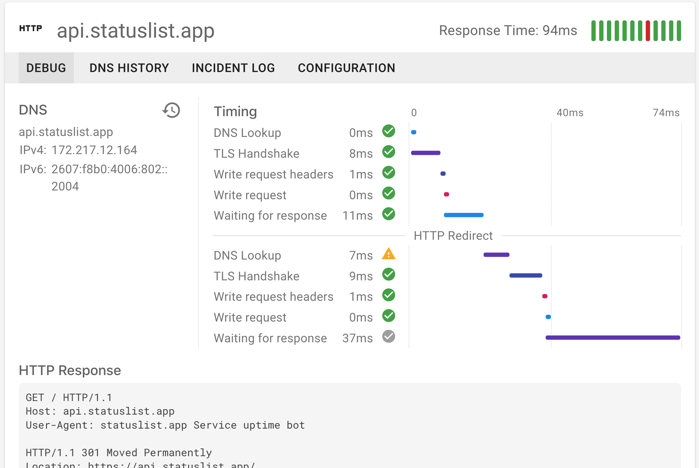Click the orange warning icon for 7ms DNS Lookup
The height and width of the screenshot is (468, 699).
pyautogui.click(x=389, y=254)
